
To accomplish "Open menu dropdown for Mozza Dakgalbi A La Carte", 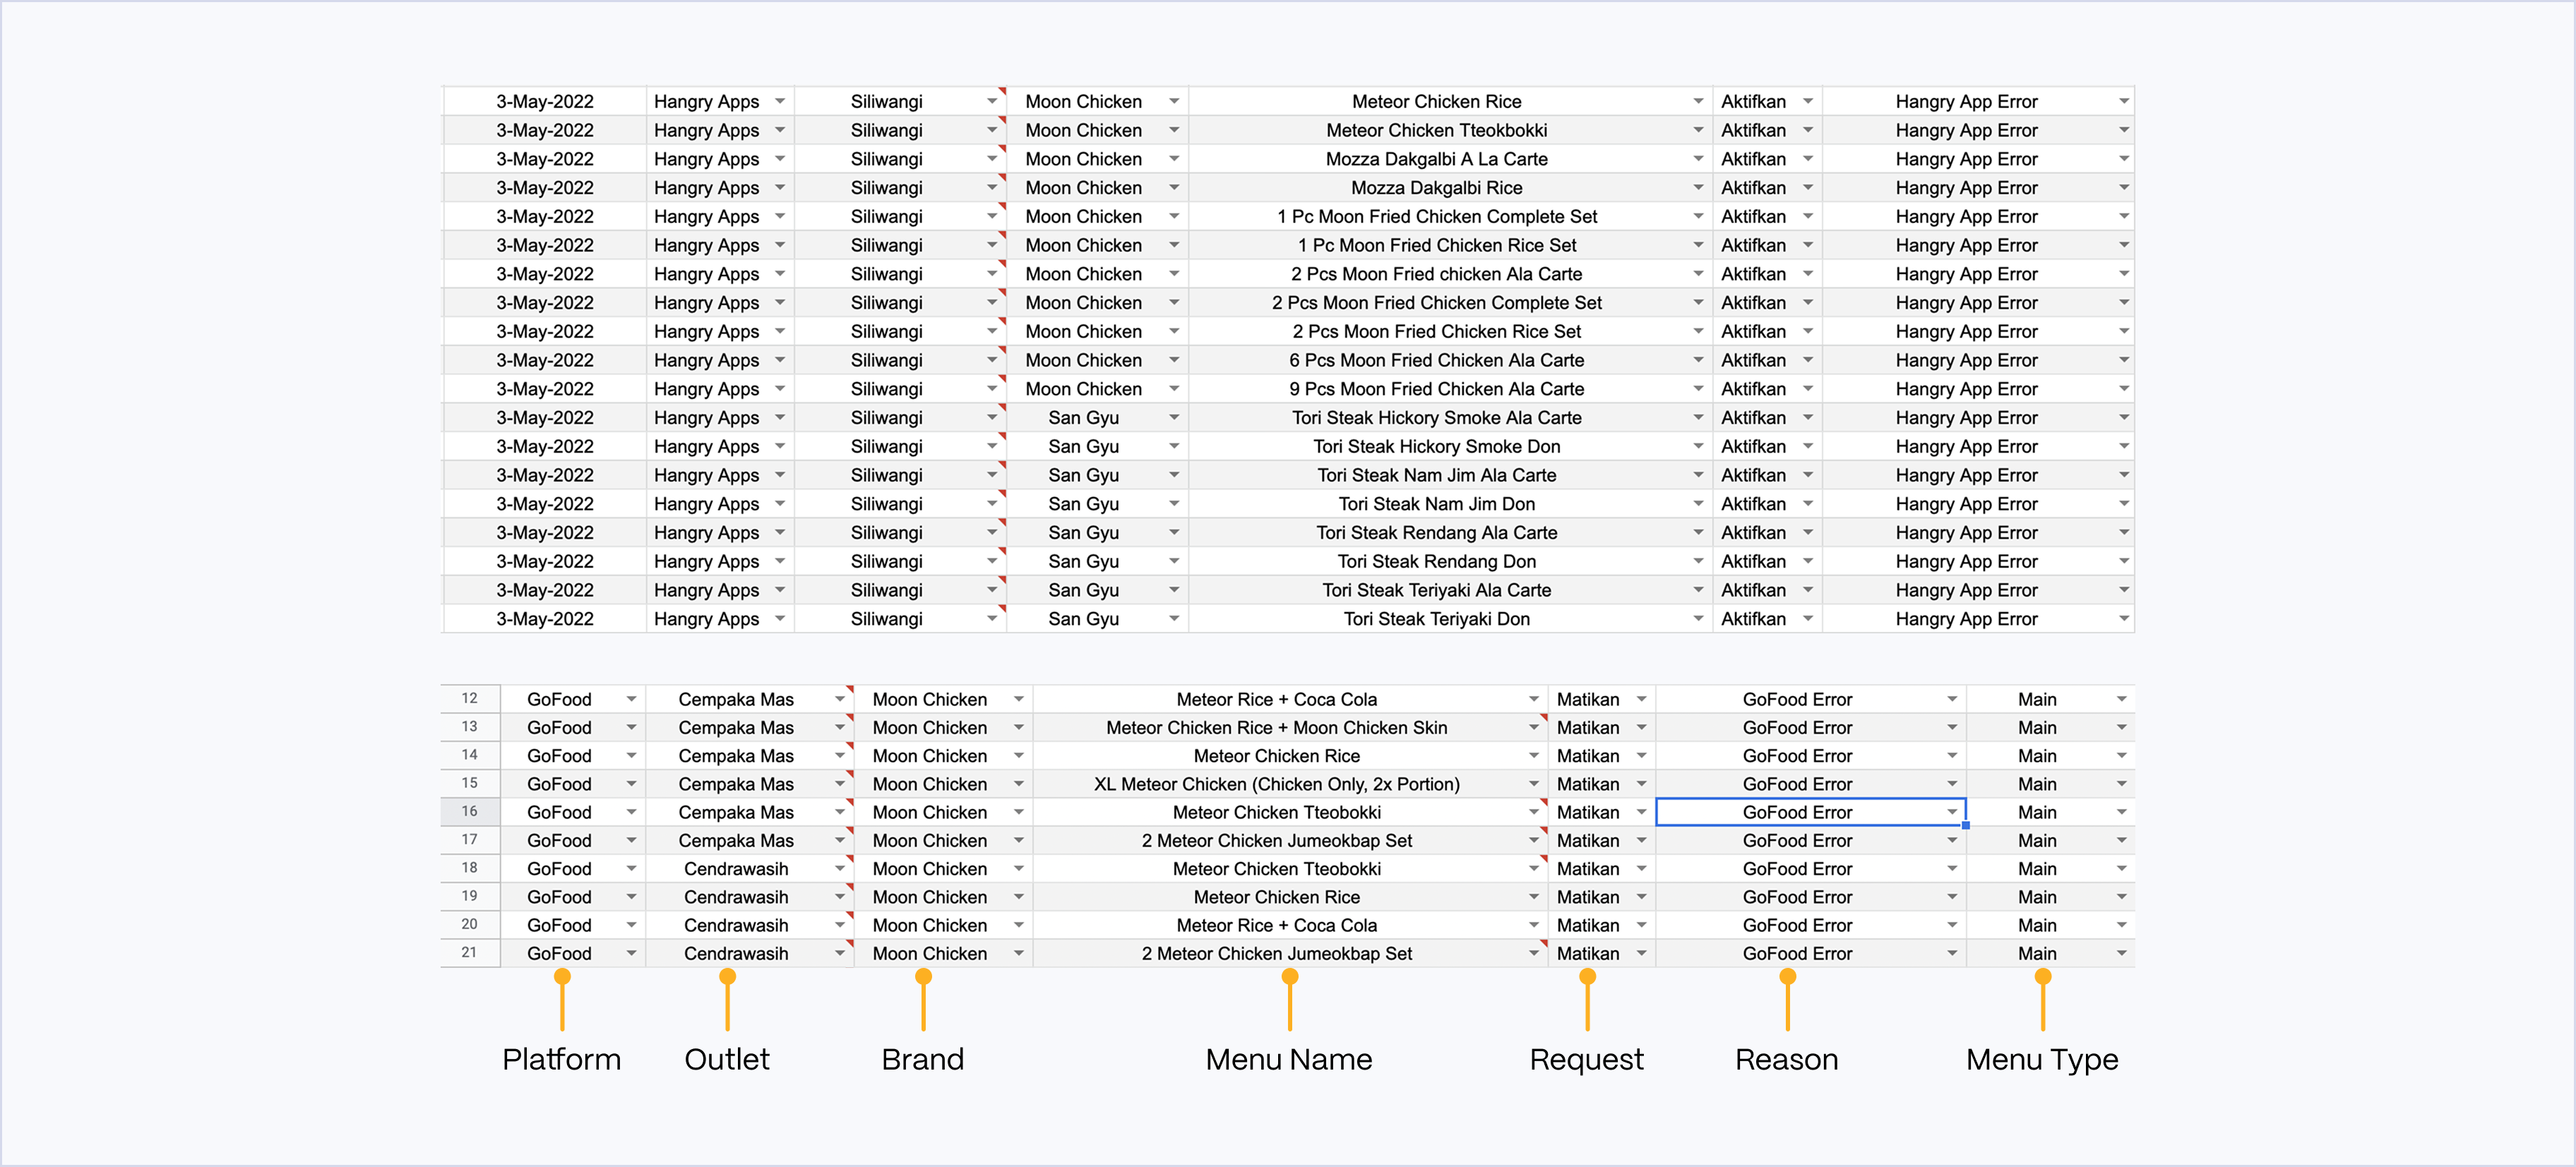I will click(x=1697, y=159).
